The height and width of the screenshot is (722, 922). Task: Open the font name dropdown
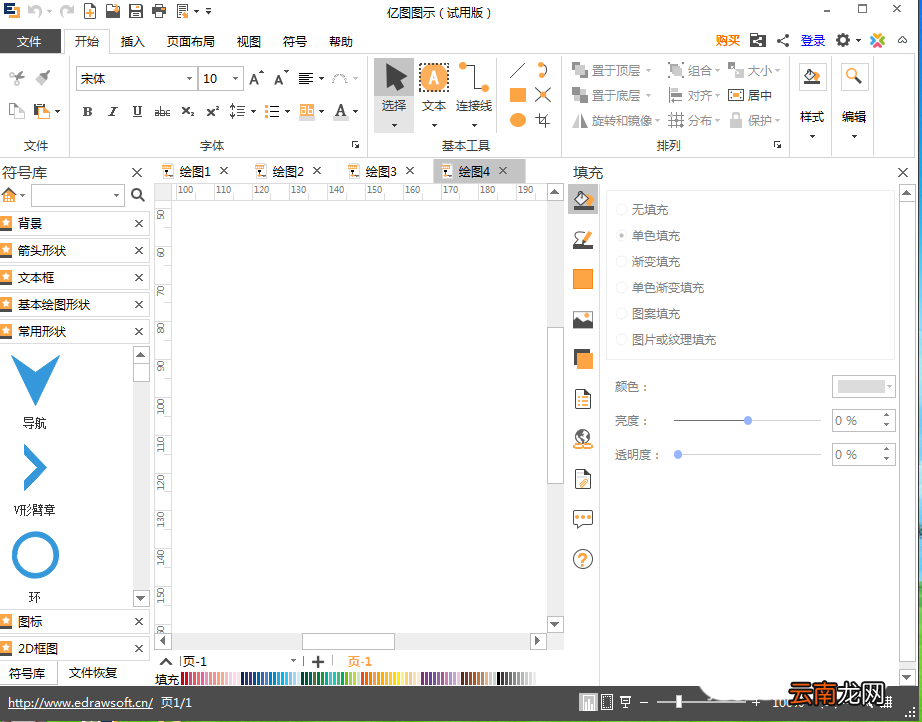[x=189, y=78]
